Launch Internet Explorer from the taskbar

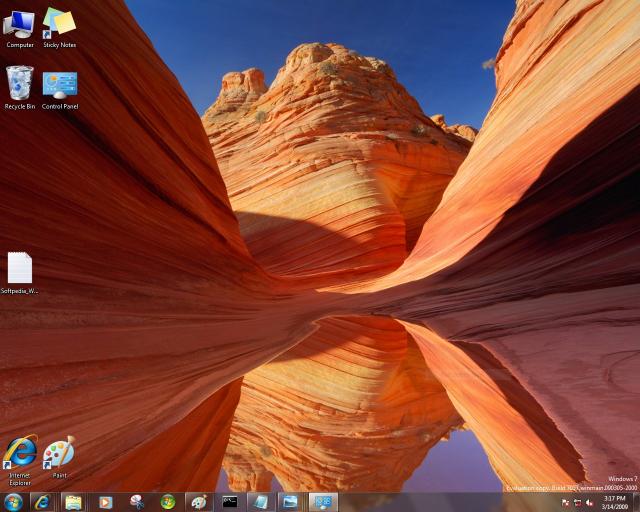coord(42,502)
